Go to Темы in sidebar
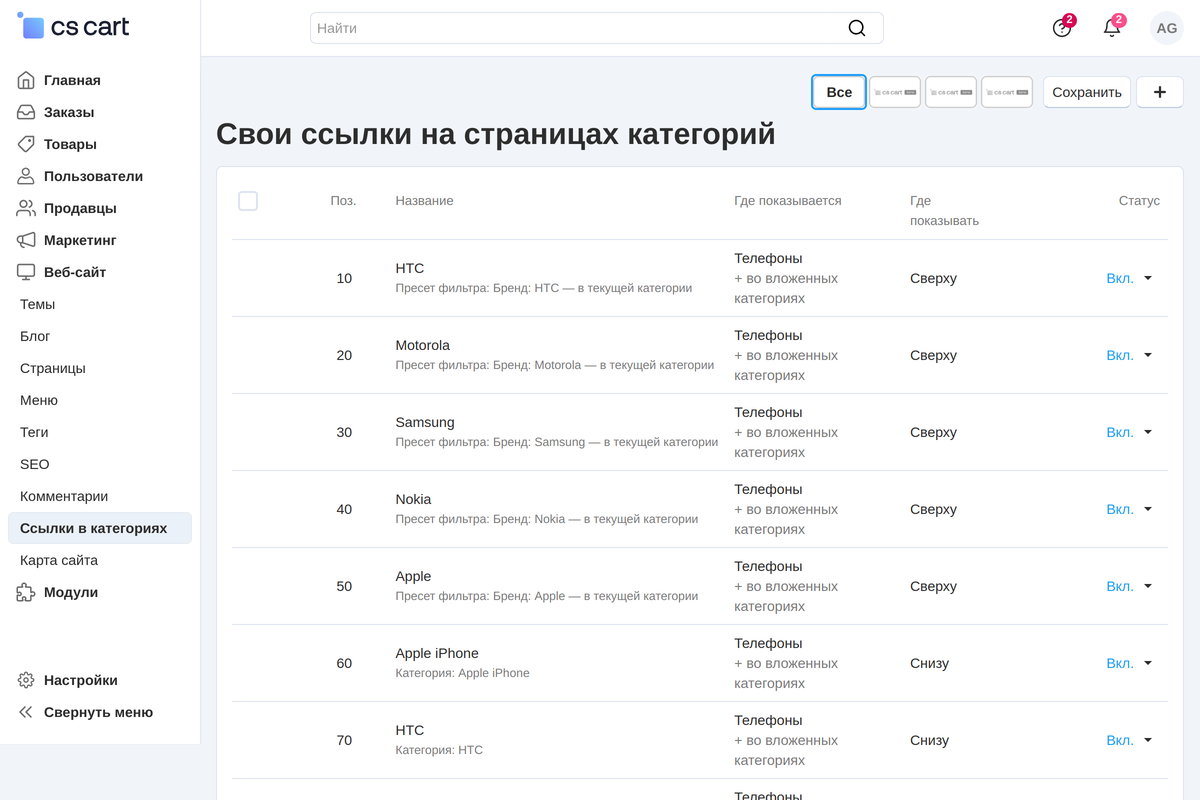The image size is (1200, 800). click(x=37, y=304)
